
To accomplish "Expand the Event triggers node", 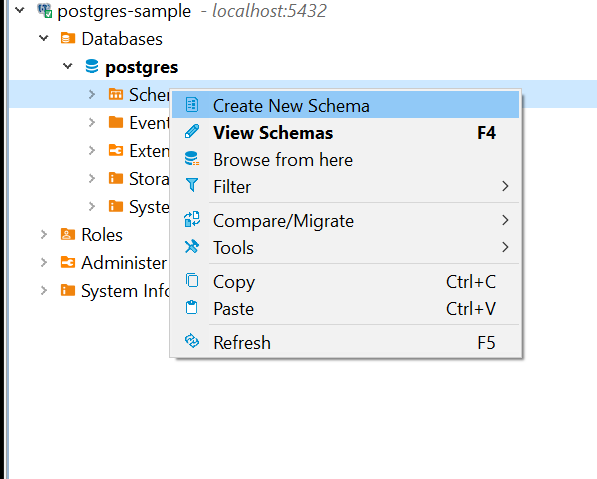I will pyautogui.click(x=92, y=122).
